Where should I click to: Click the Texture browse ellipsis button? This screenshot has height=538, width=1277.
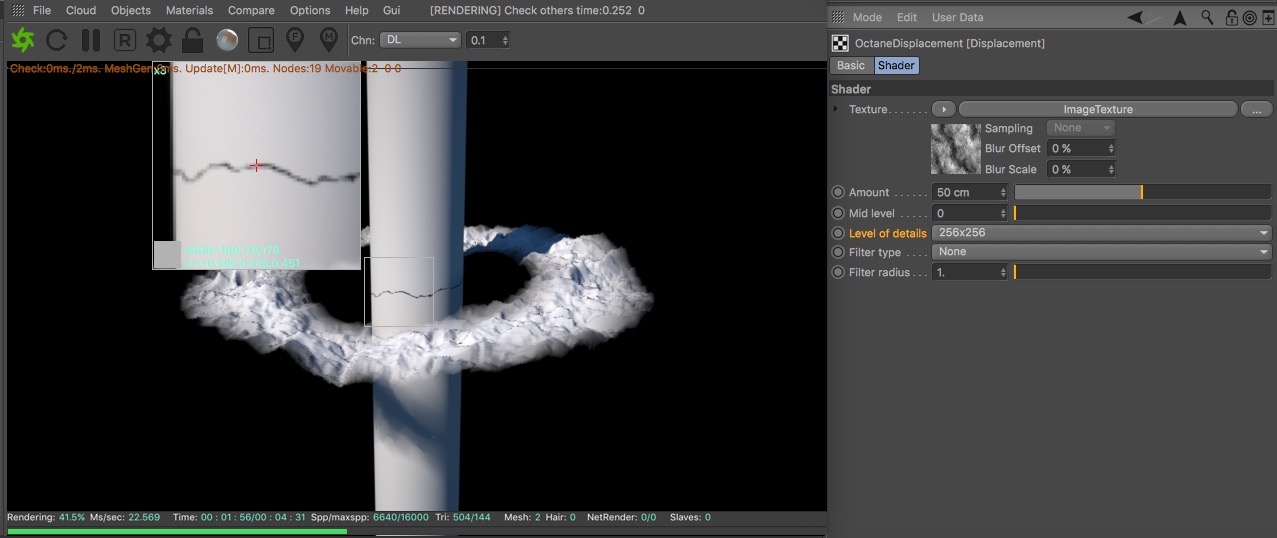(1256, 109)
